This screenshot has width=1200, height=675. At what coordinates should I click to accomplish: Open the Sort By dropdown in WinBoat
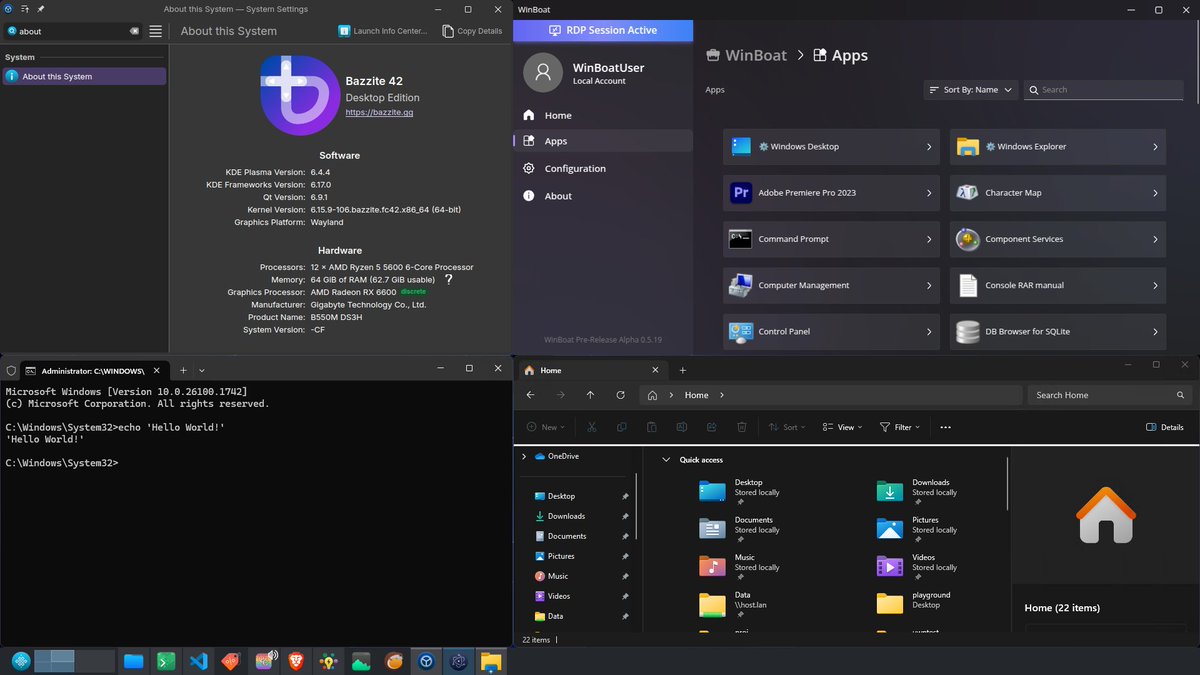(969, 89)
